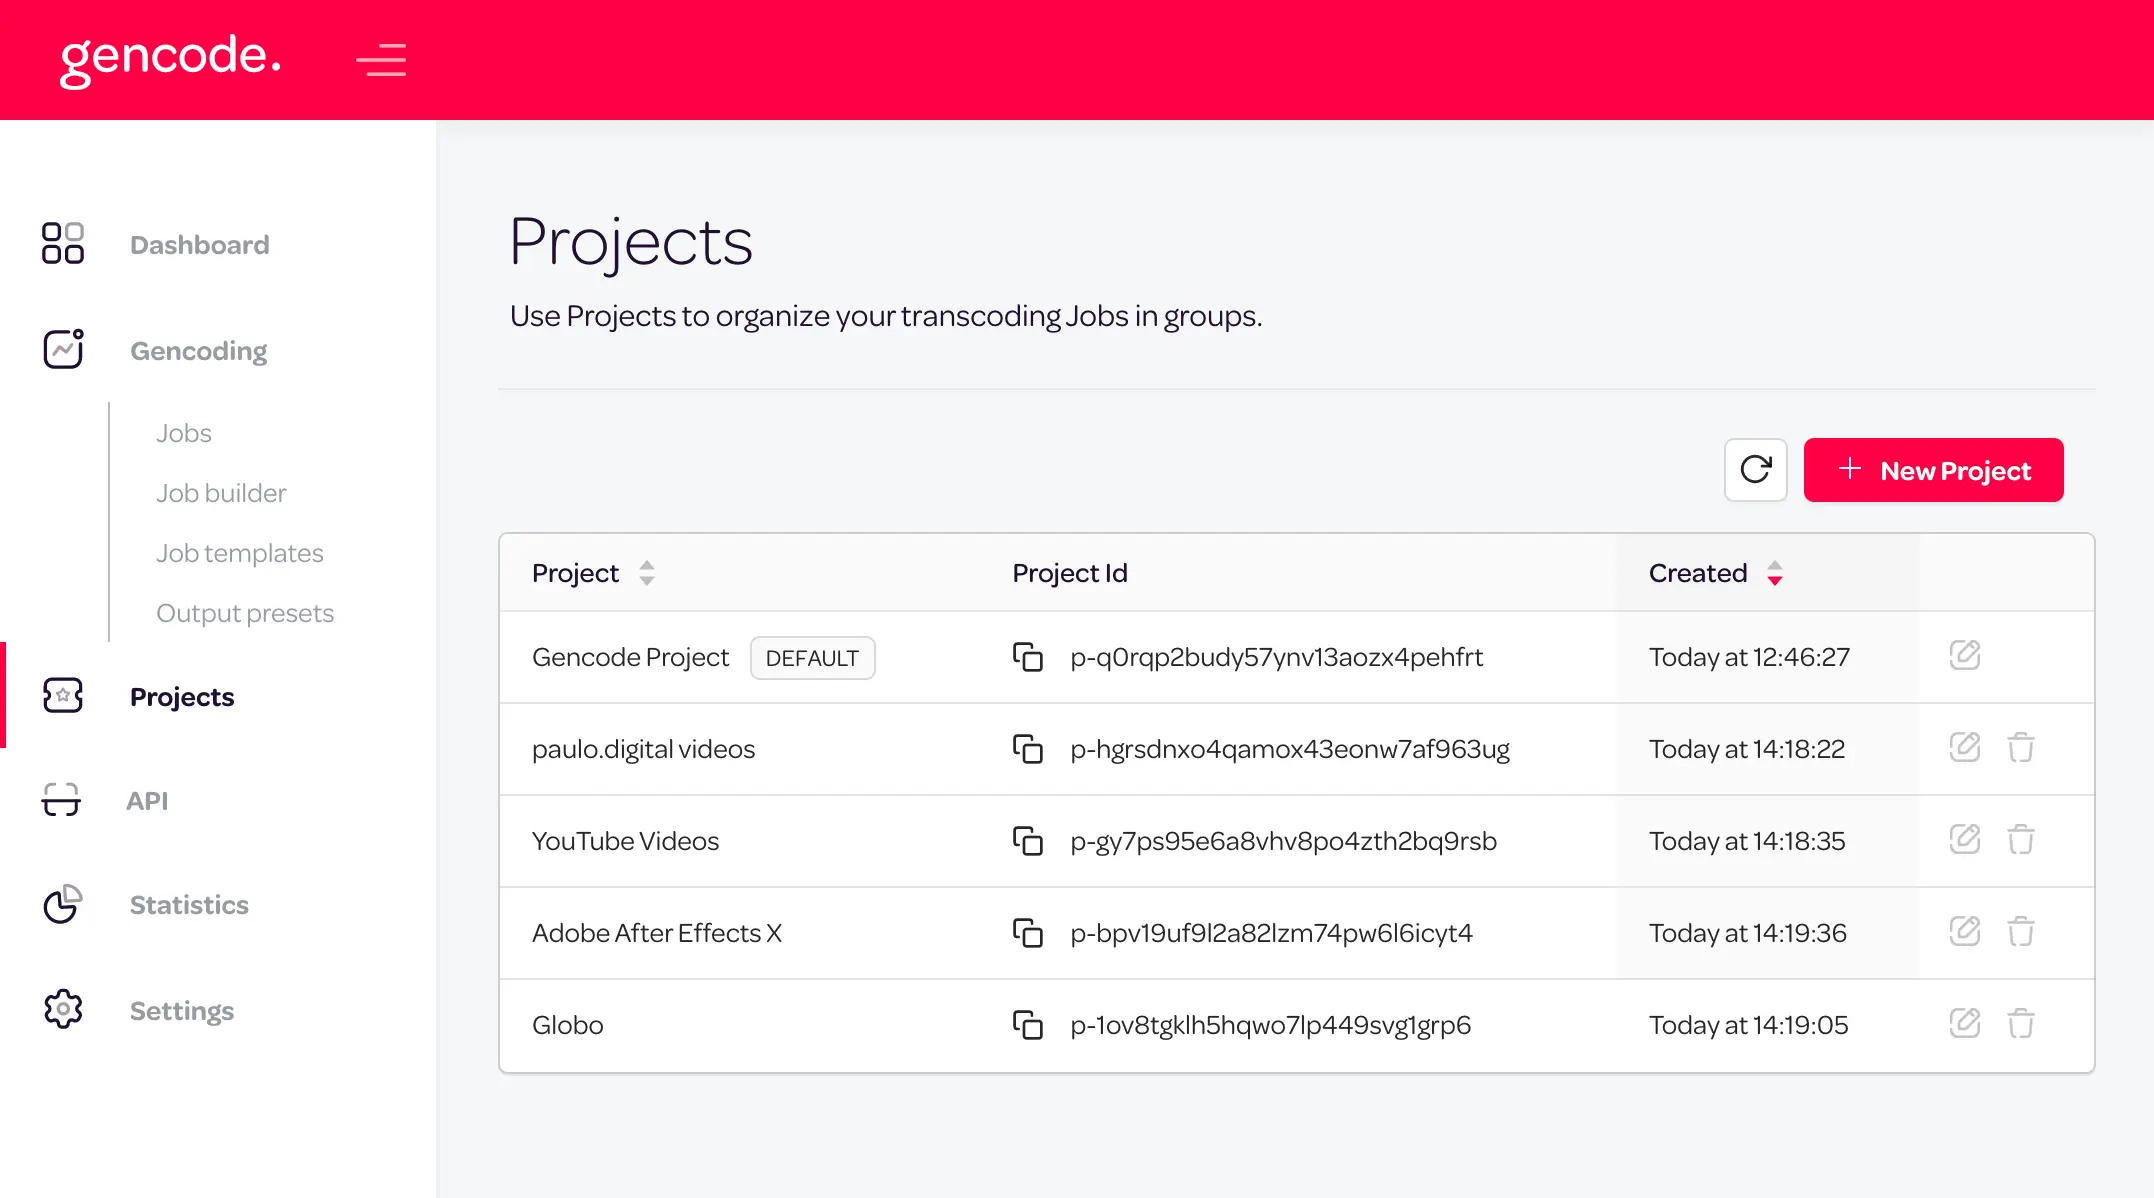
Task: Go to the Statistics section
Action: tap(189, 905)
